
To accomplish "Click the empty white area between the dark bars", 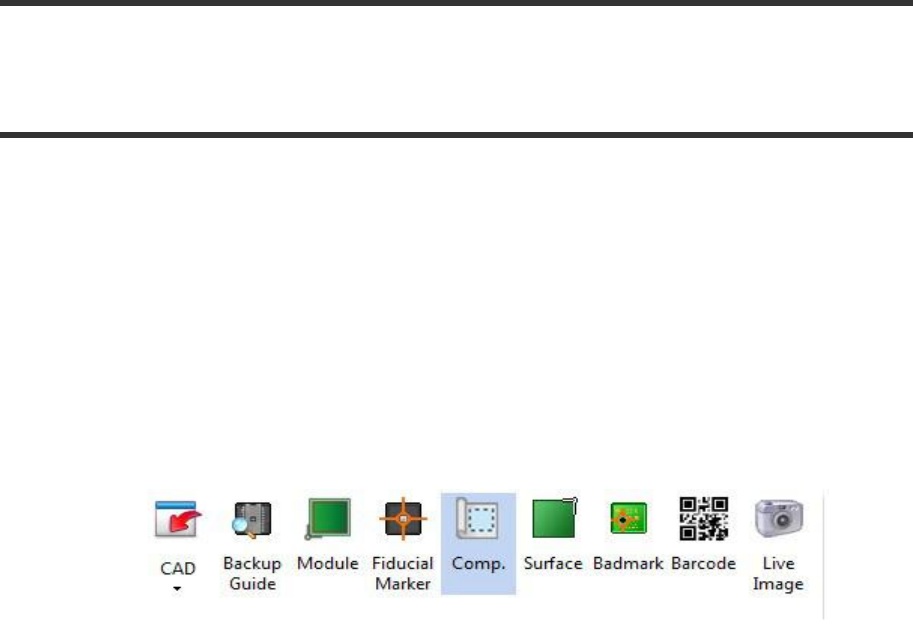I will coord(456,69).
